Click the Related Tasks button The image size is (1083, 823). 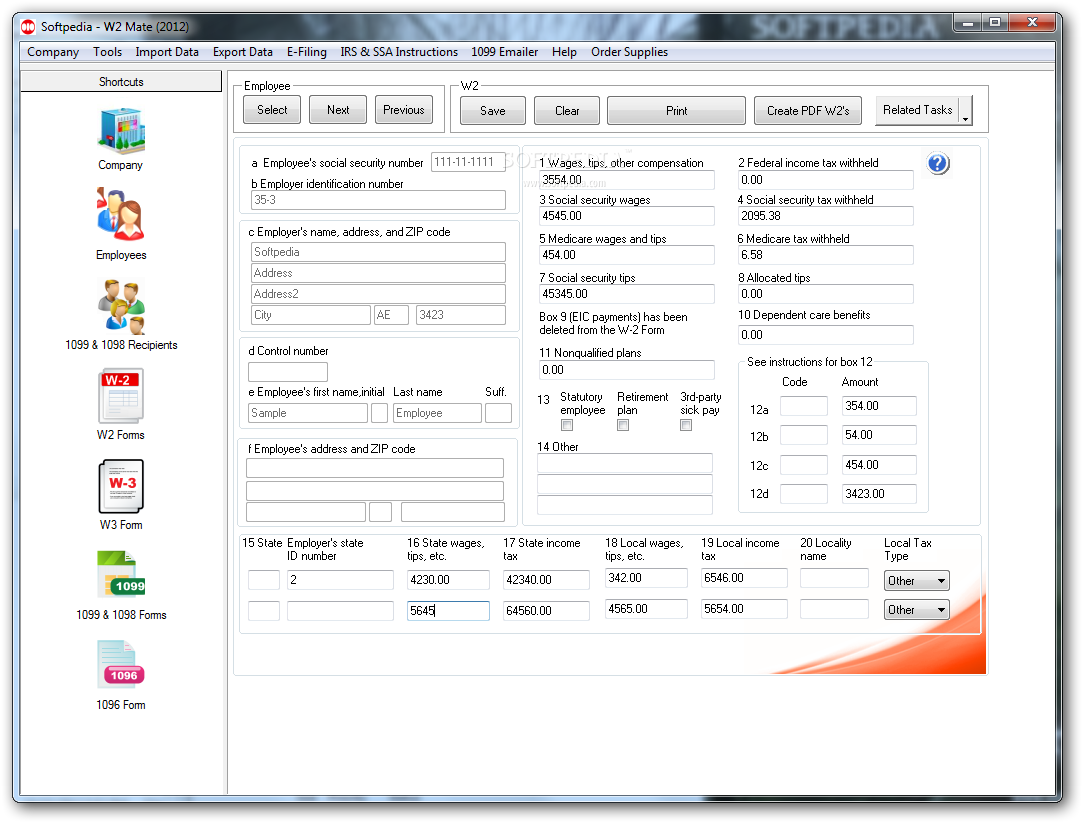[917, 110]
